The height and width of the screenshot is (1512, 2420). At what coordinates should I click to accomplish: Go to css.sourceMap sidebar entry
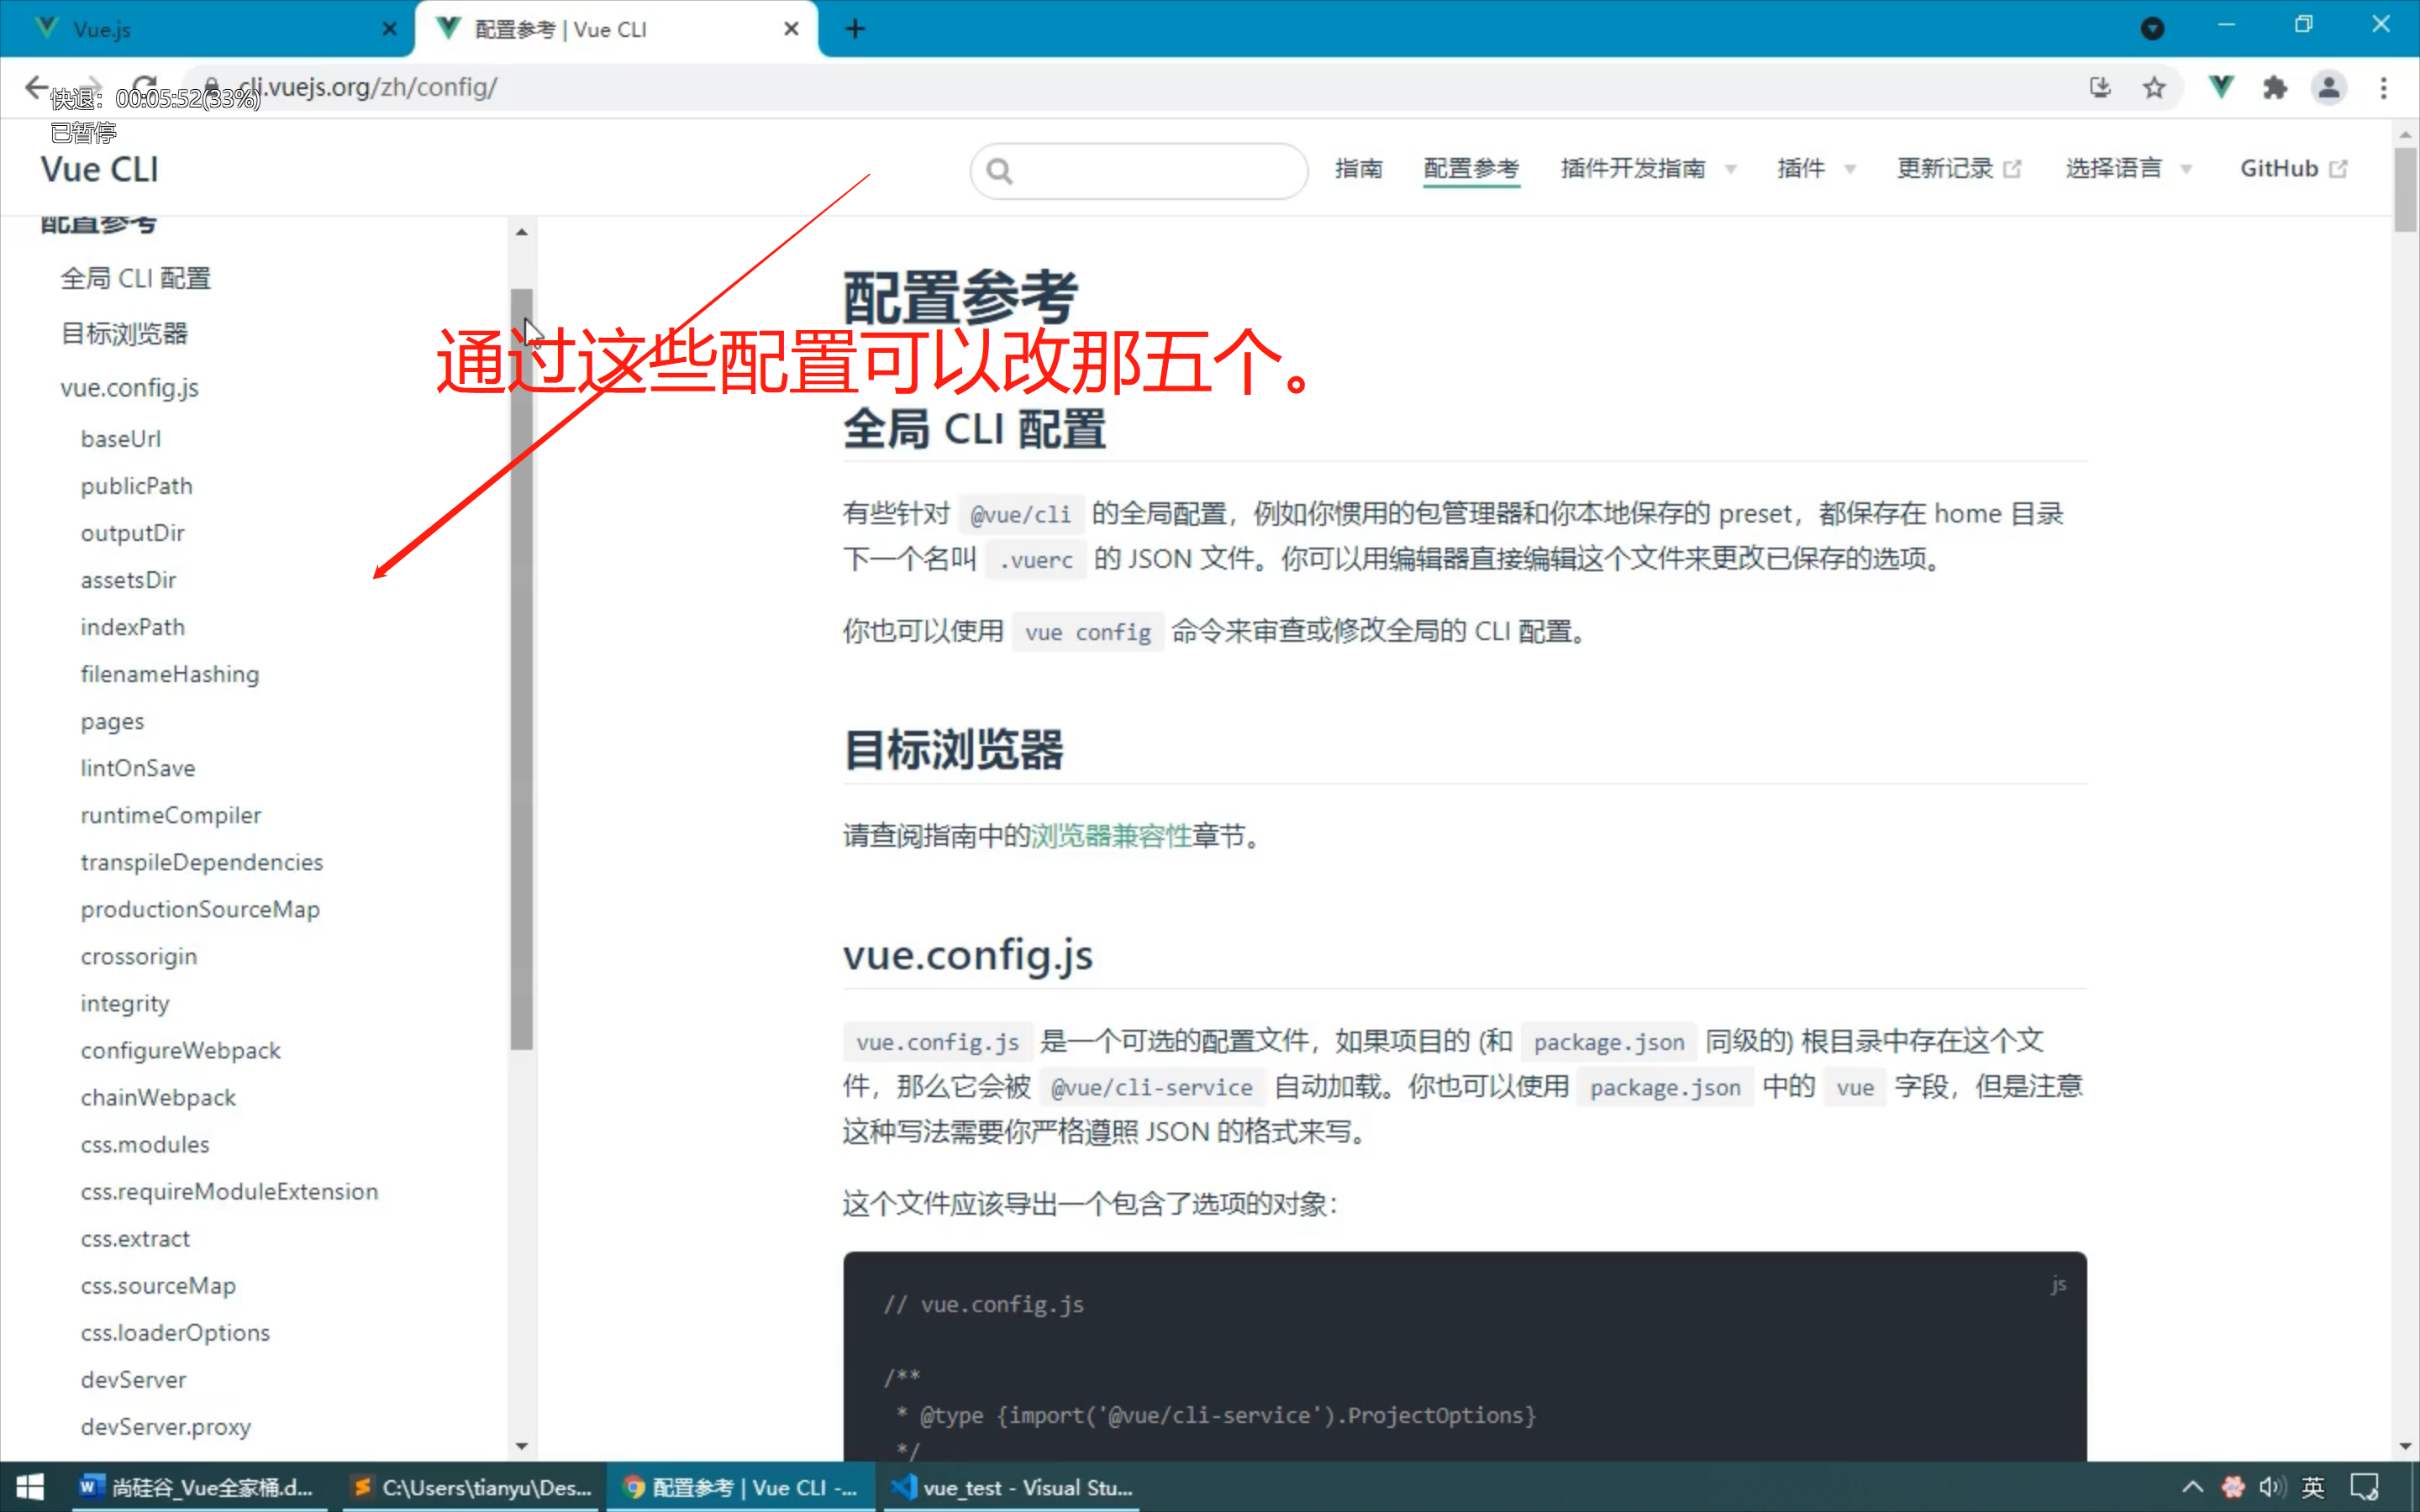159,1286
